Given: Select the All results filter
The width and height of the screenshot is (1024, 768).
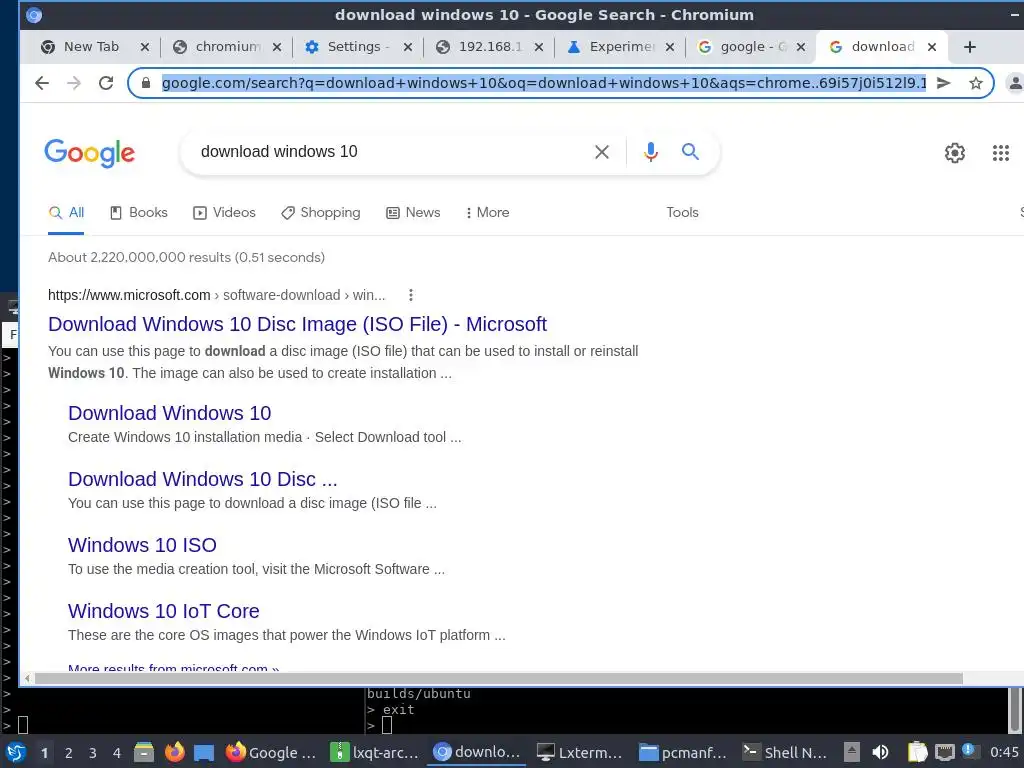Looking at the screenshot, I should point(66,213).
